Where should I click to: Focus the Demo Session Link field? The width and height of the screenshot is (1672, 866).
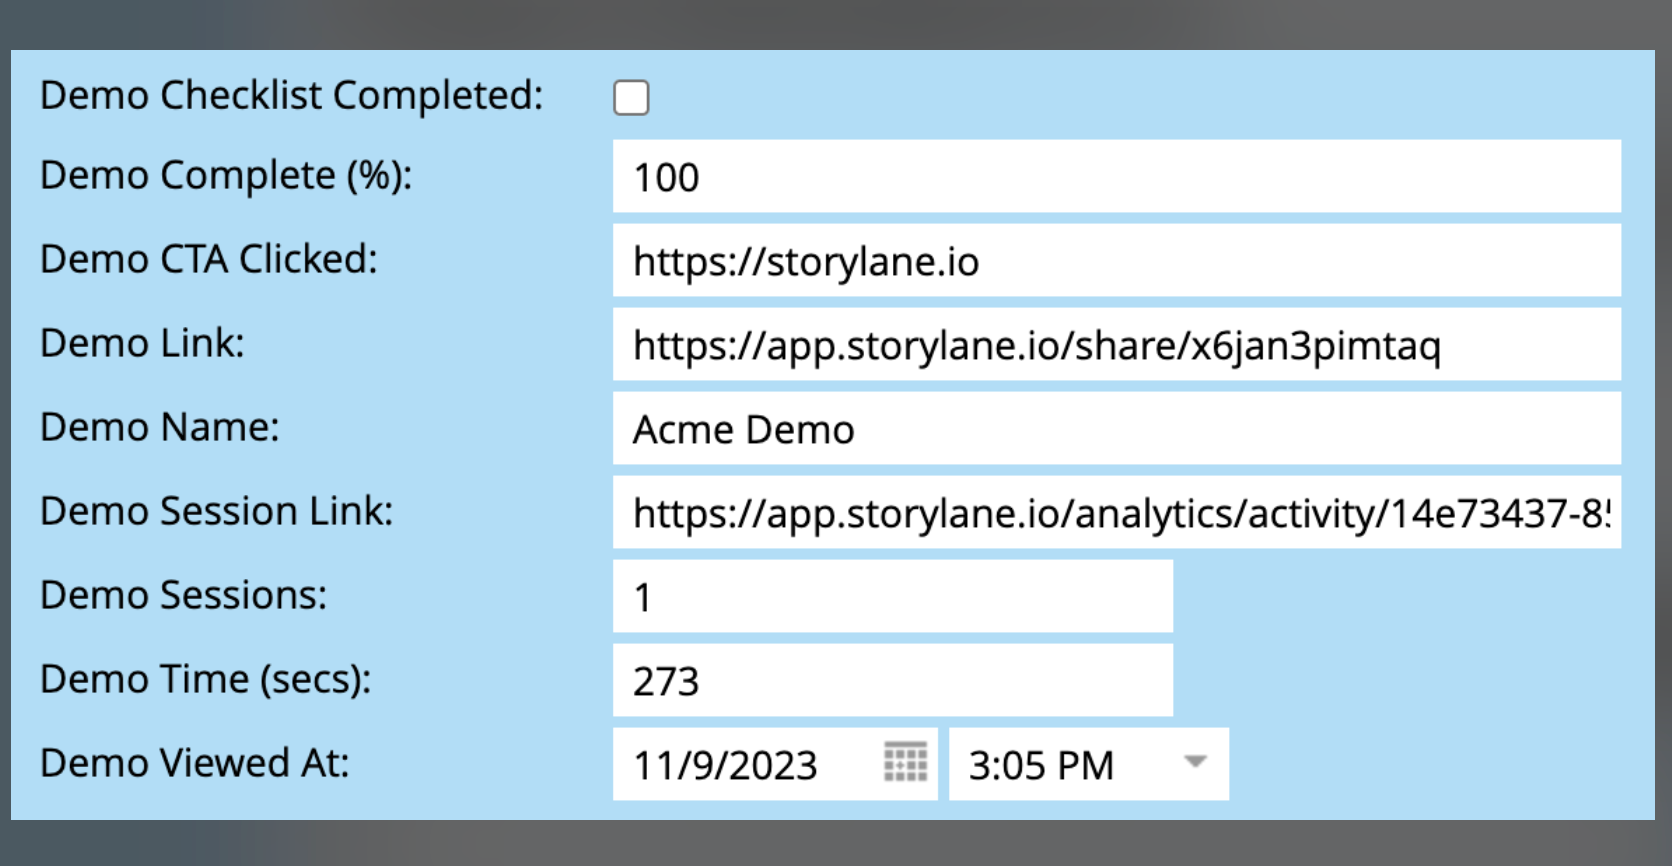(1116, 513)
